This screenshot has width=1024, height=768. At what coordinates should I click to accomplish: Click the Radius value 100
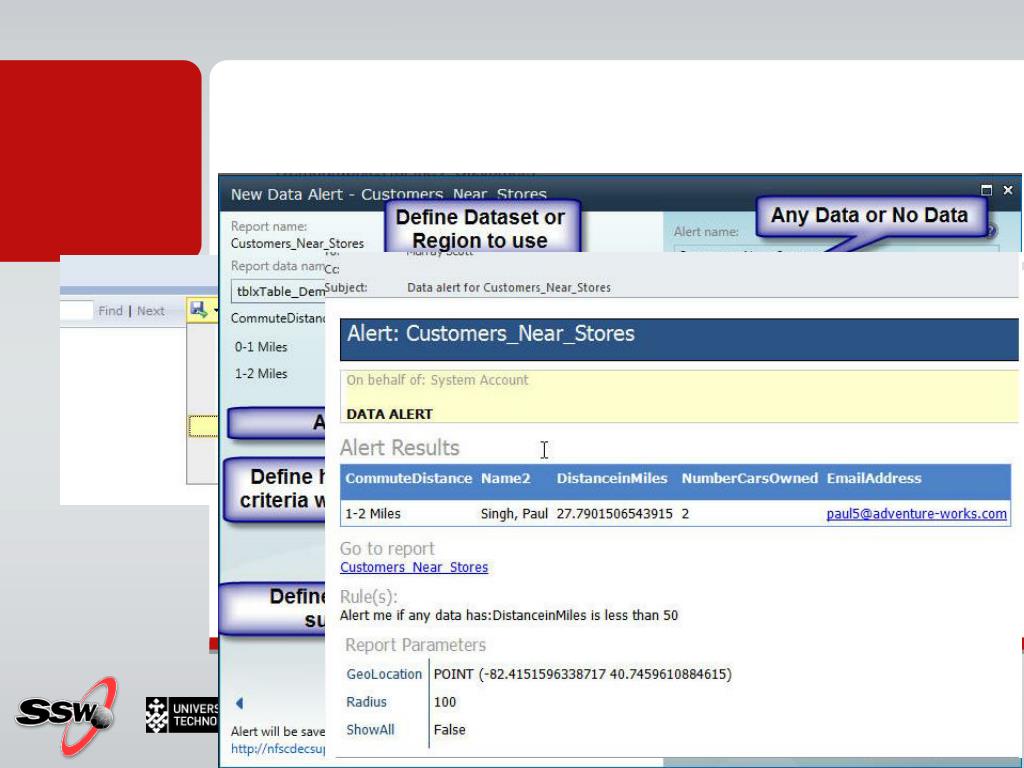coord(445,702)
